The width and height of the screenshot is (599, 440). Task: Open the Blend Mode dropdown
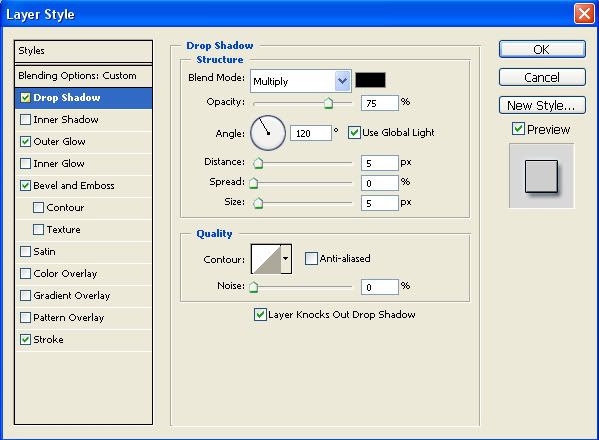click(x=301, y=81)
